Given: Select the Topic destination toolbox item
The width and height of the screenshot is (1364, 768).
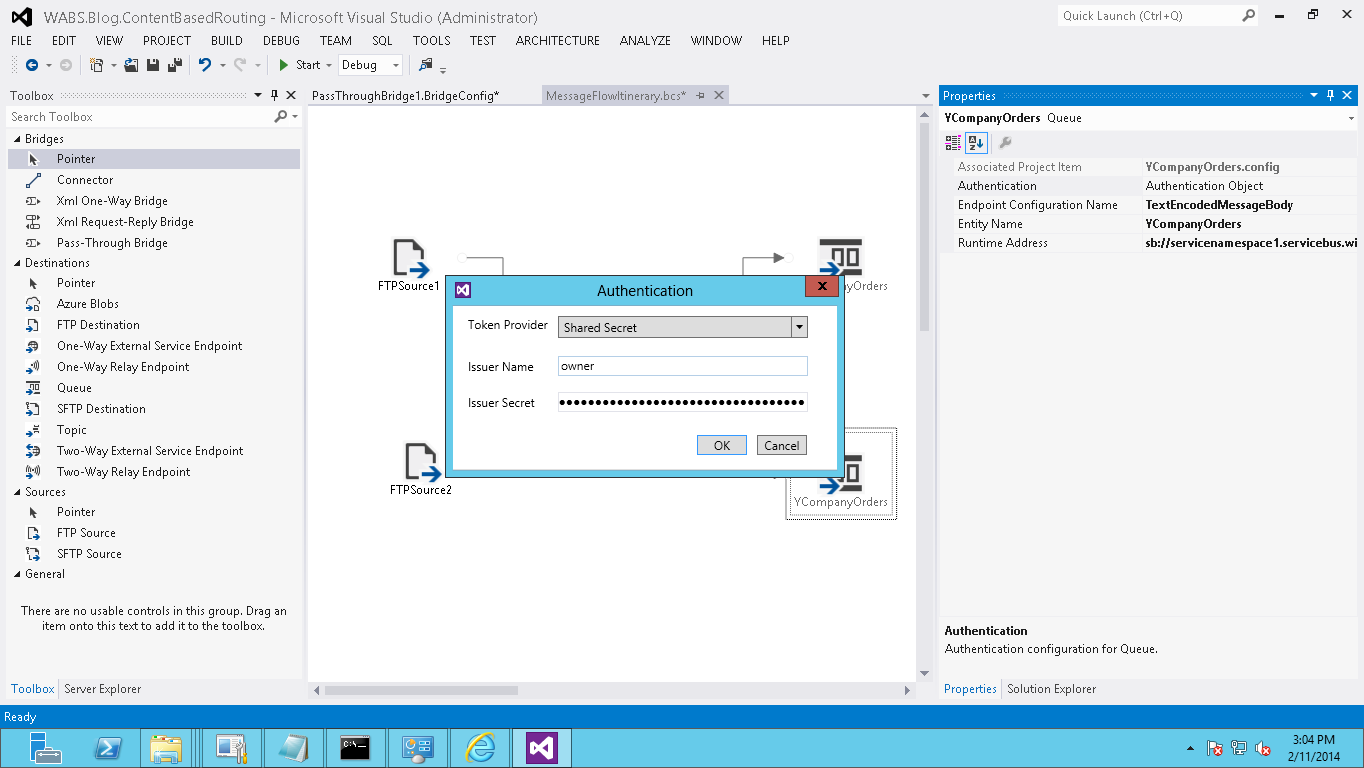Looking at the screenshot, I should [72, 430].
